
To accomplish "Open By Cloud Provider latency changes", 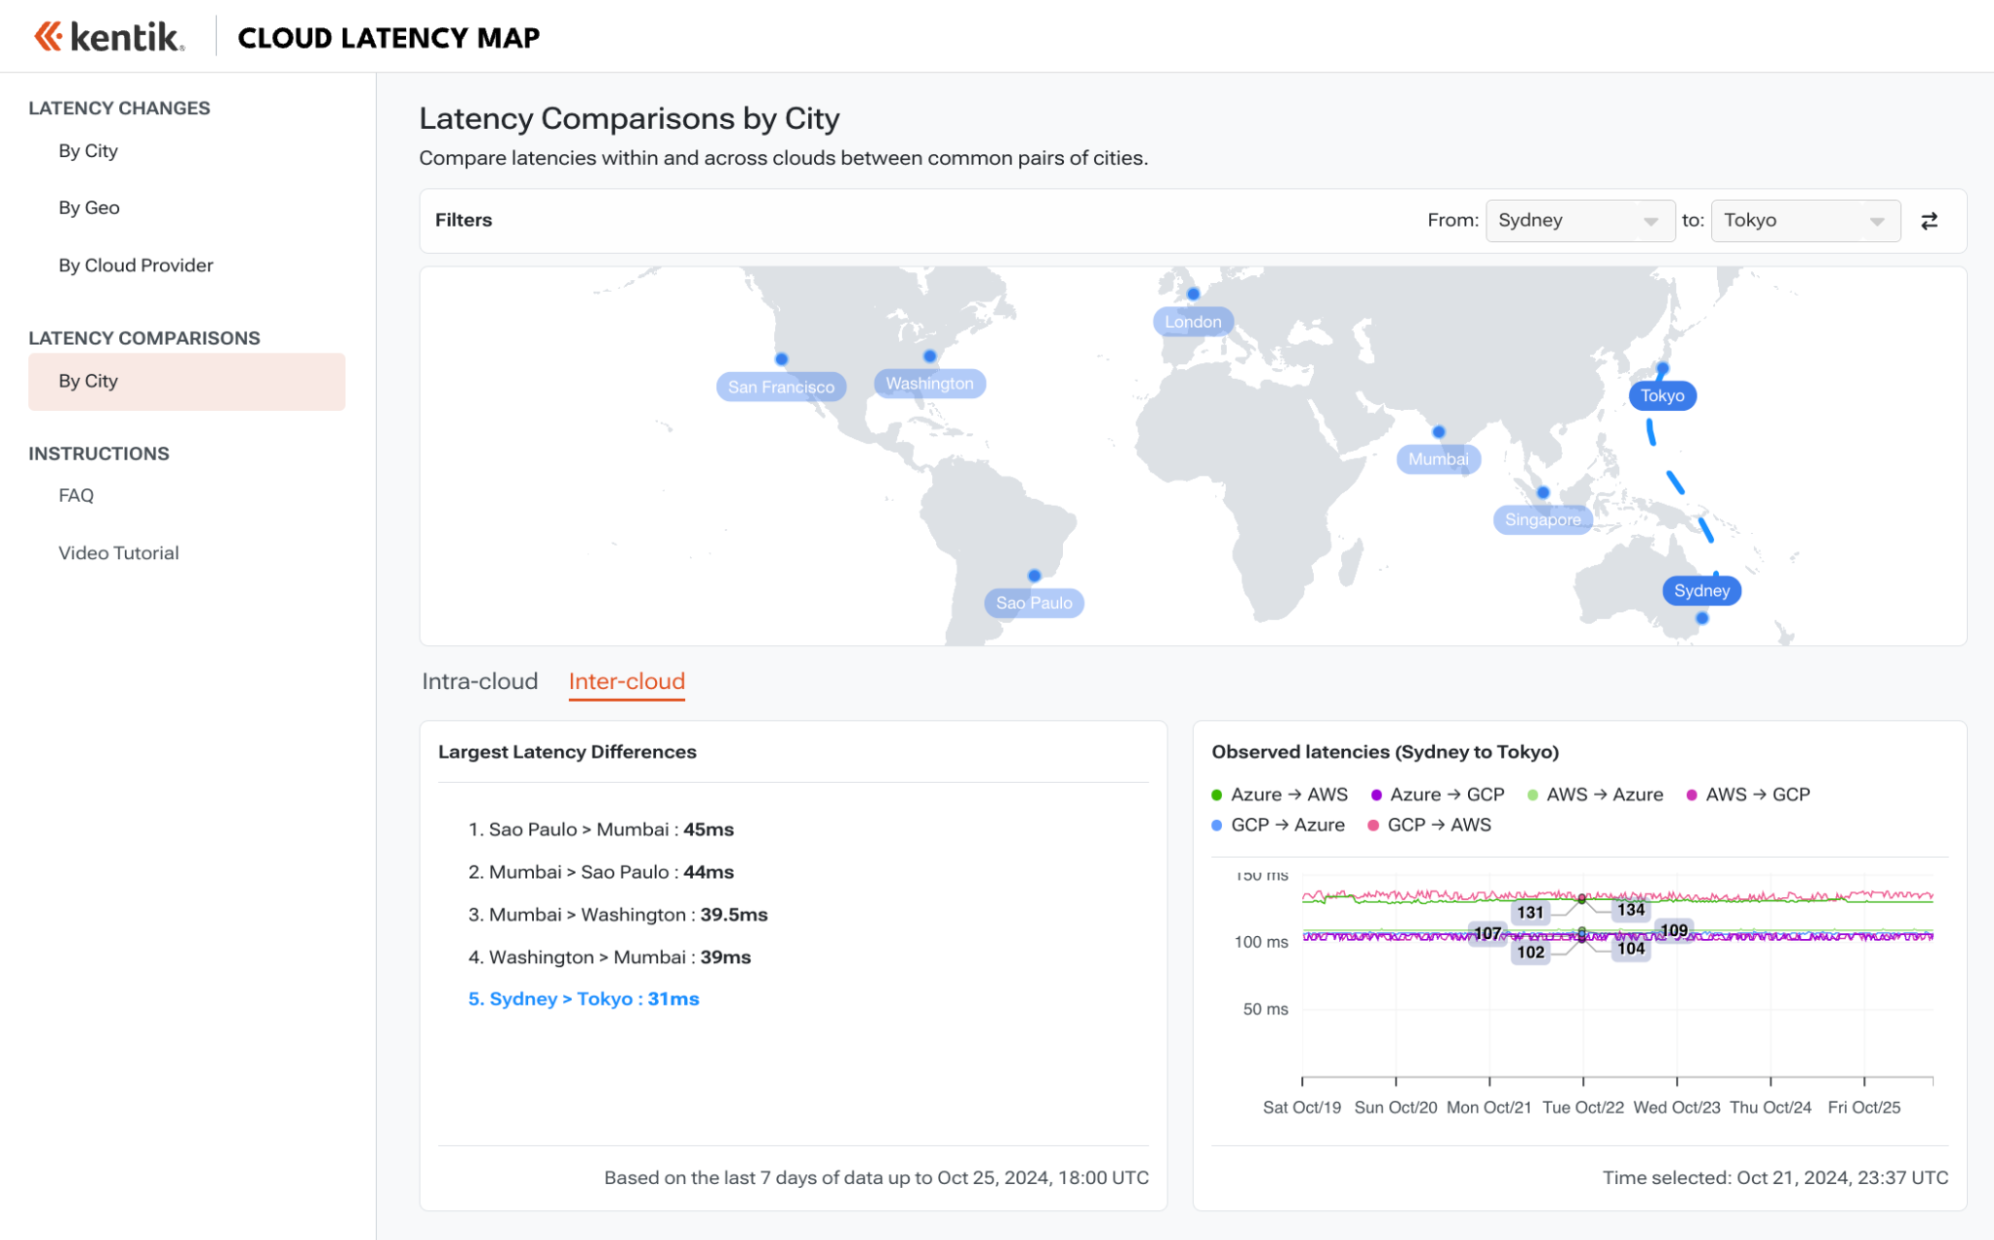I will (x=136, y=265).
